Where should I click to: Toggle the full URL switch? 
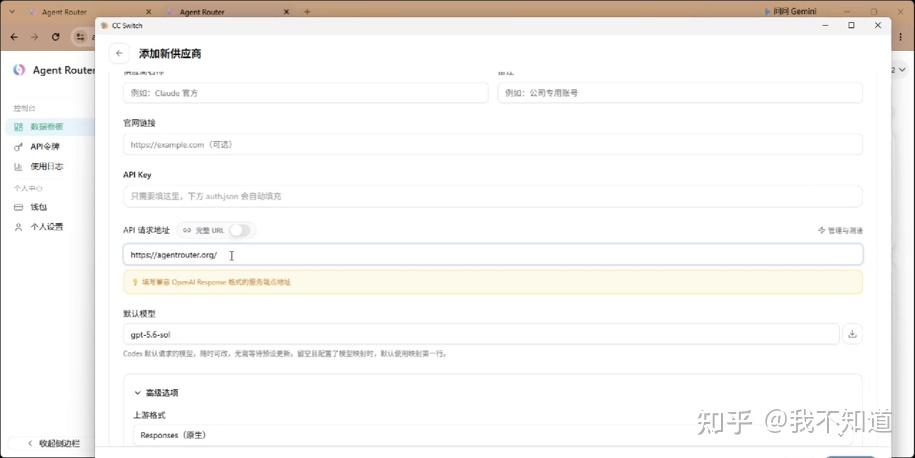(239, 230)
